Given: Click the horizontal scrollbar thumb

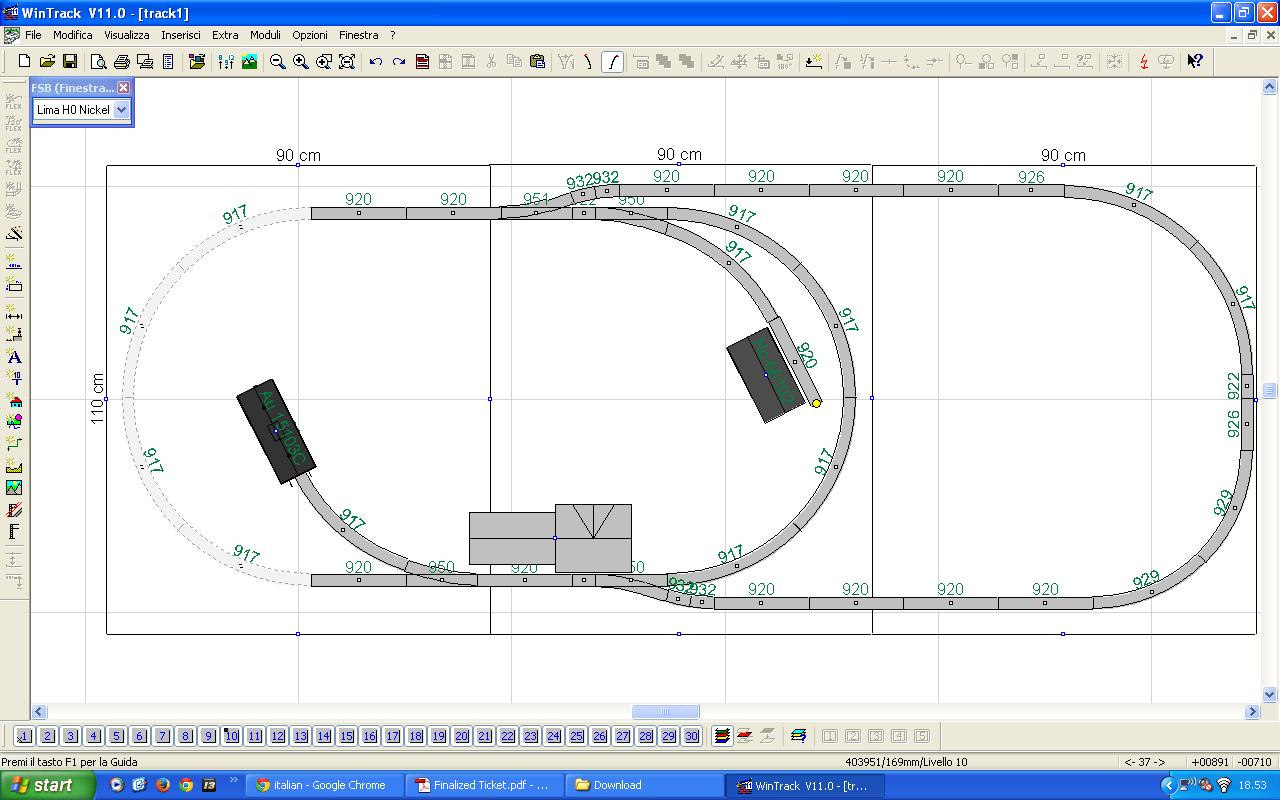Looking at the screenshot, I should pos(666,712).
